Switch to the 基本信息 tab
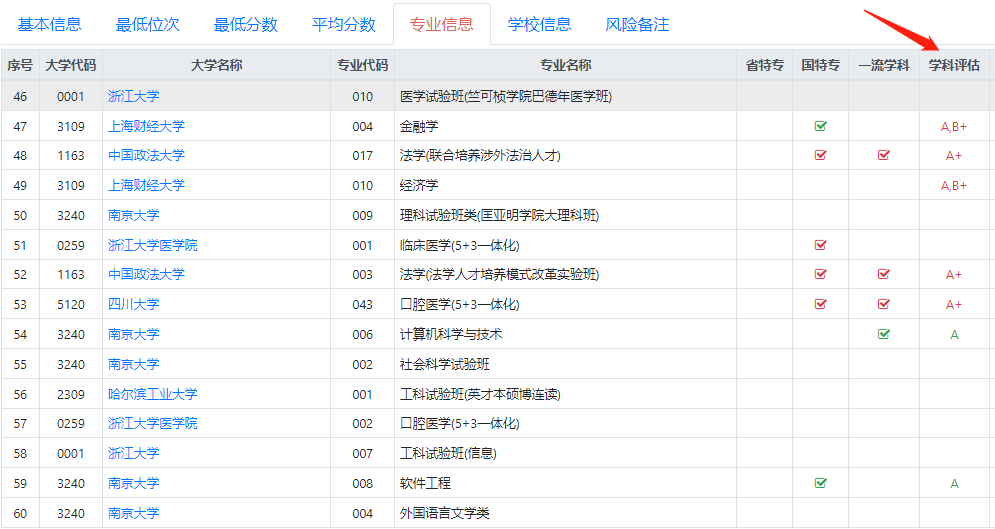Screen dimensions: 995x529 (x=49, y=25)
